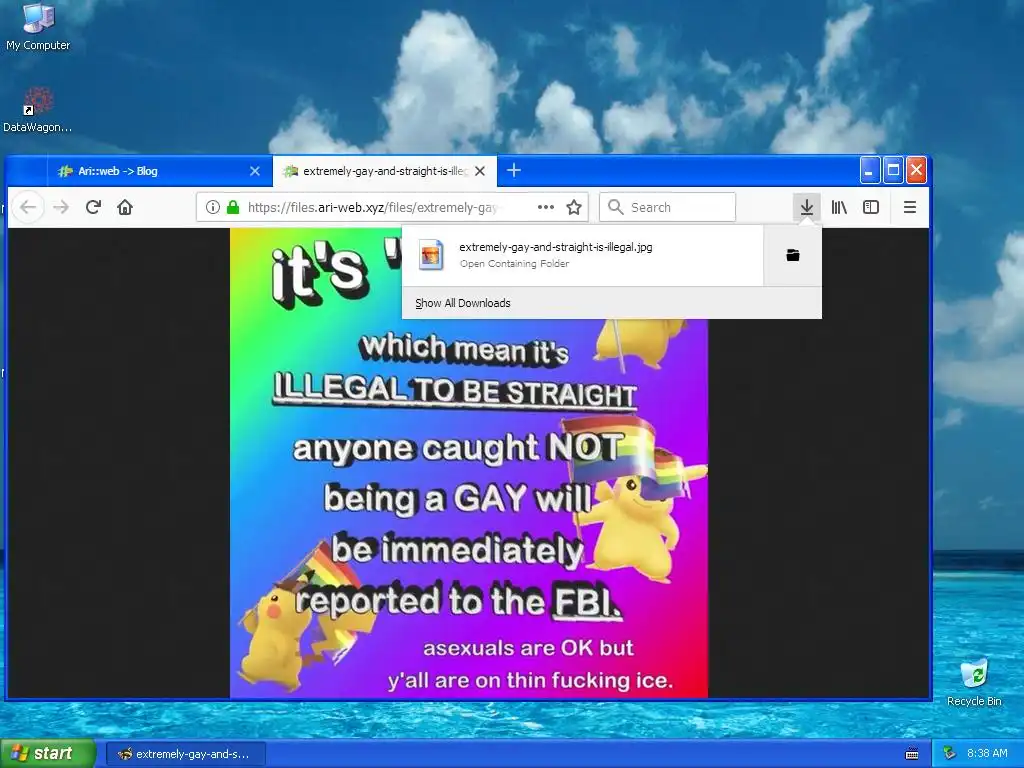Minimize the Firefox window
1024x768 pixels.
869,171
